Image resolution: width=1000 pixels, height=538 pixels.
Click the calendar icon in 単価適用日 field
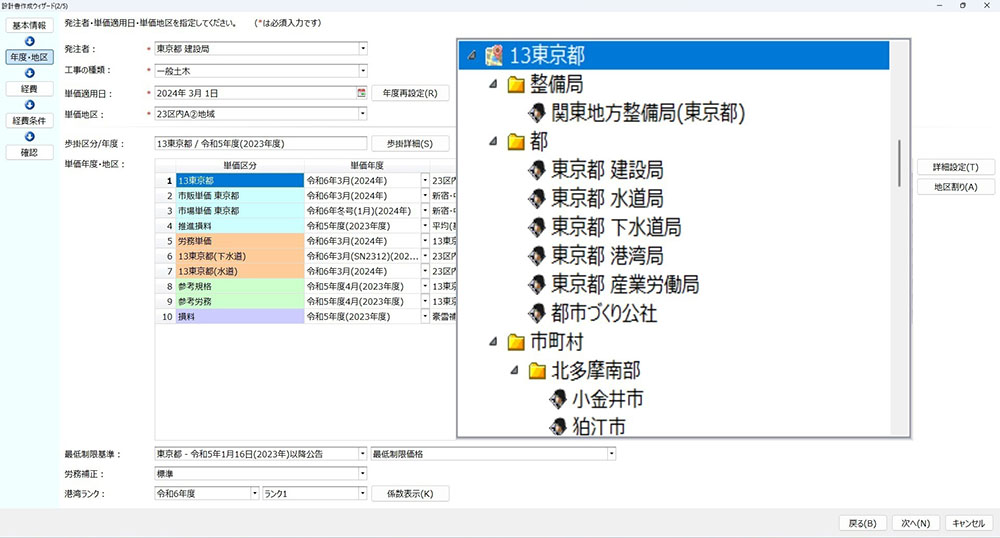click(361, 93)
